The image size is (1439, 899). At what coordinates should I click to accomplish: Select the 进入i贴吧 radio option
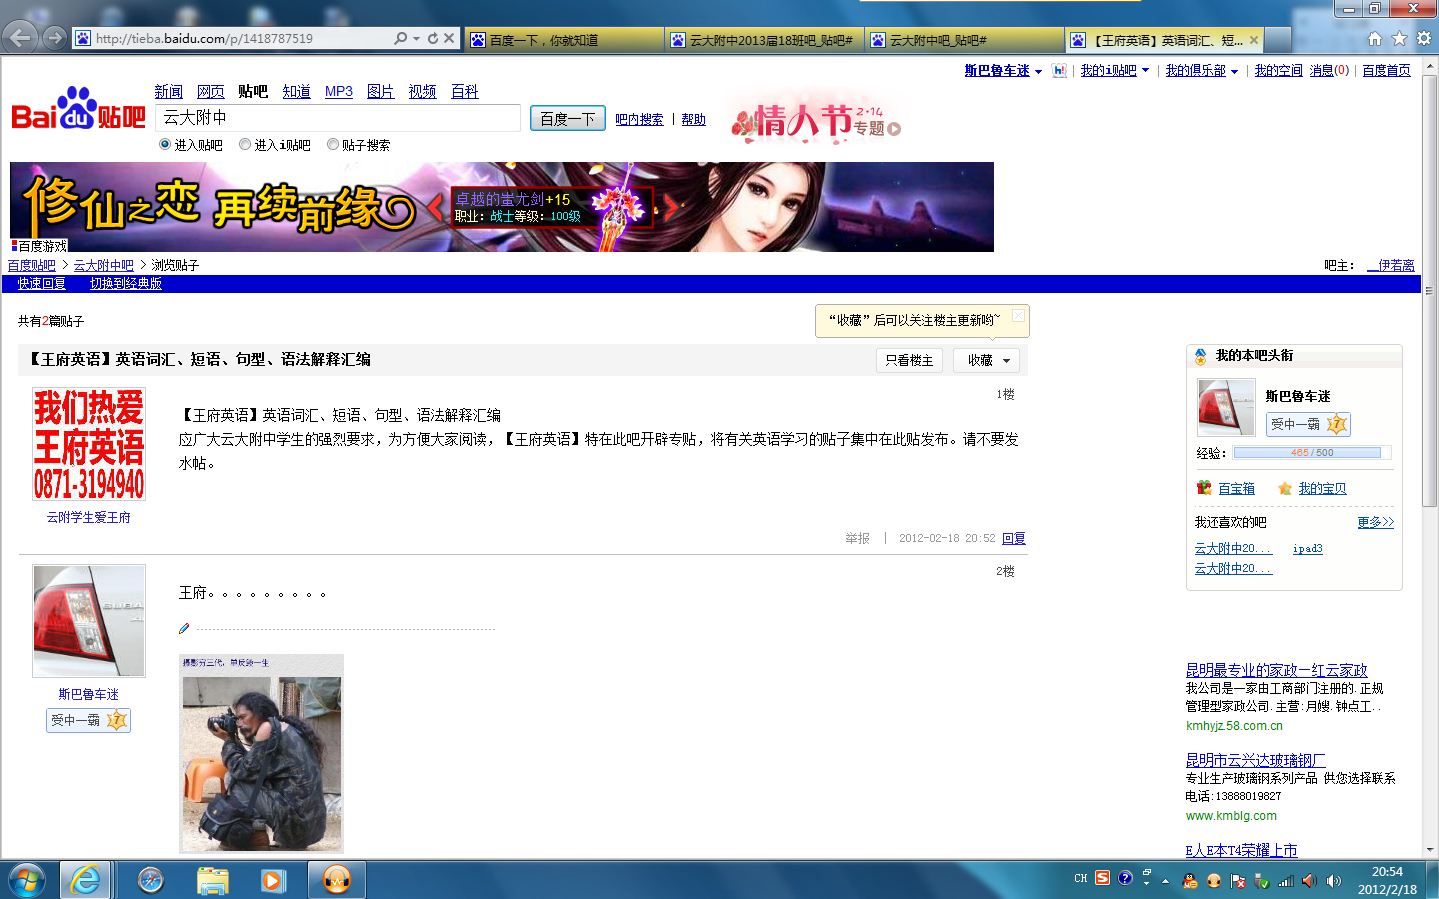pyautogui.click(x=245, y=145)
